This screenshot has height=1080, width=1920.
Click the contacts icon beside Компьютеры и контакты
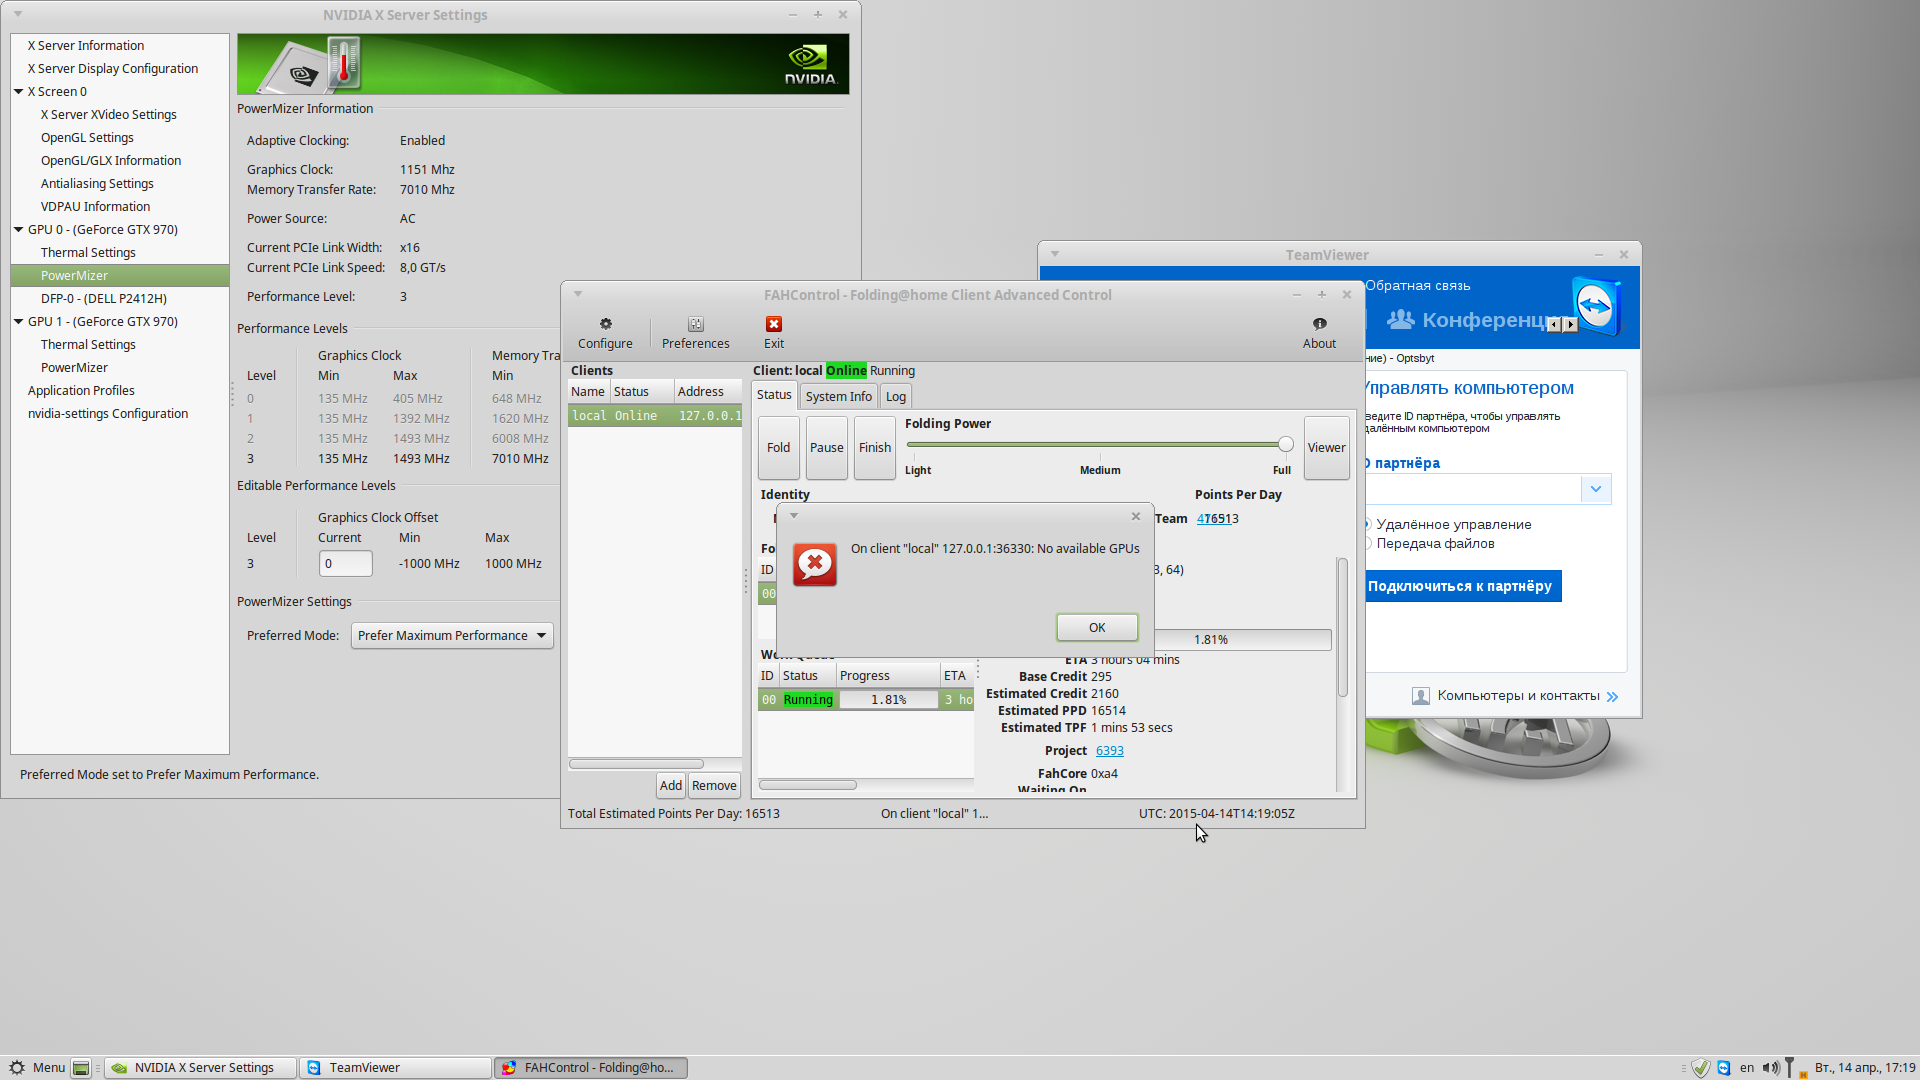pyautogui.click(x=1420, y=696)
